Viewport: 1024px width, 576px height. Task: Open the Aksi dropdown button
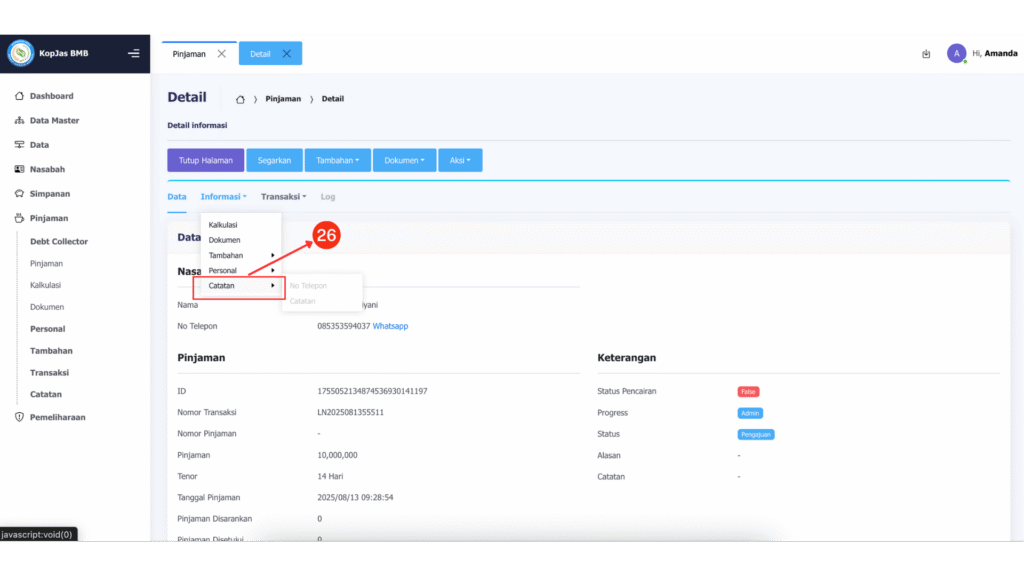[460, 160]
